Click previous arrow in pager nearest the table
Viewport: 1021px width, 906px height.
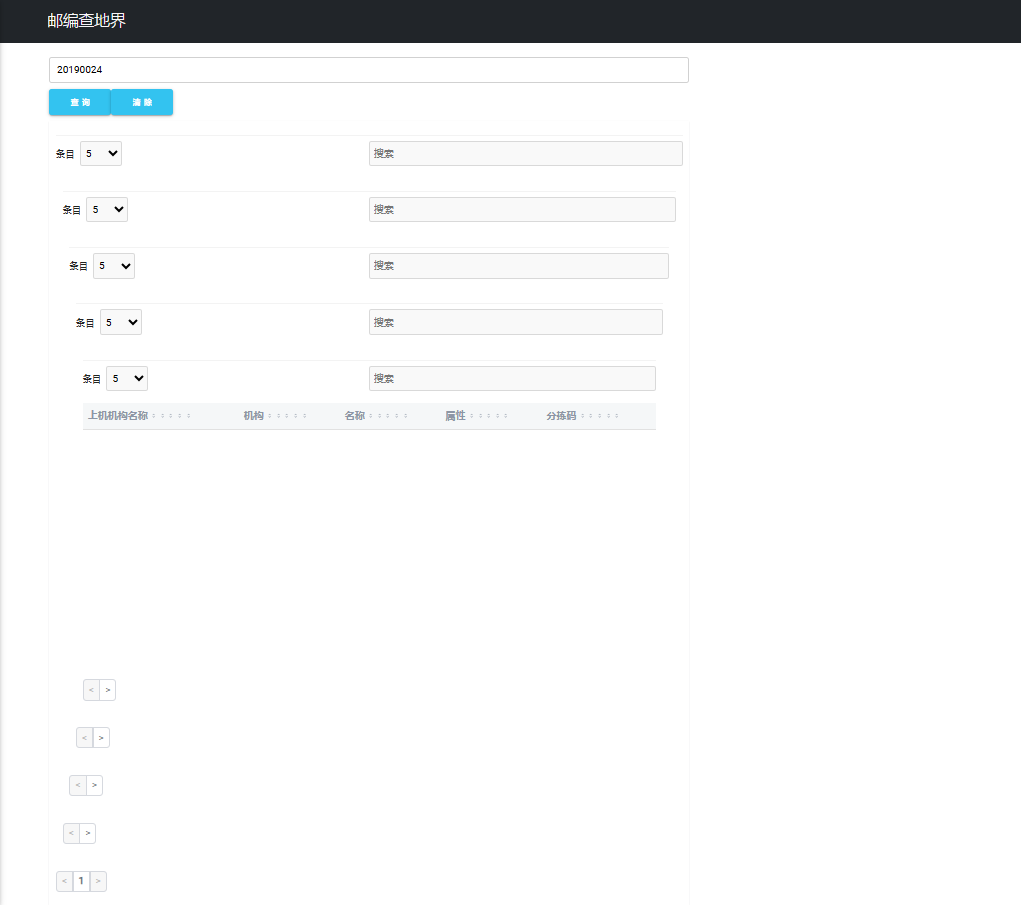(x=91, y=690)
